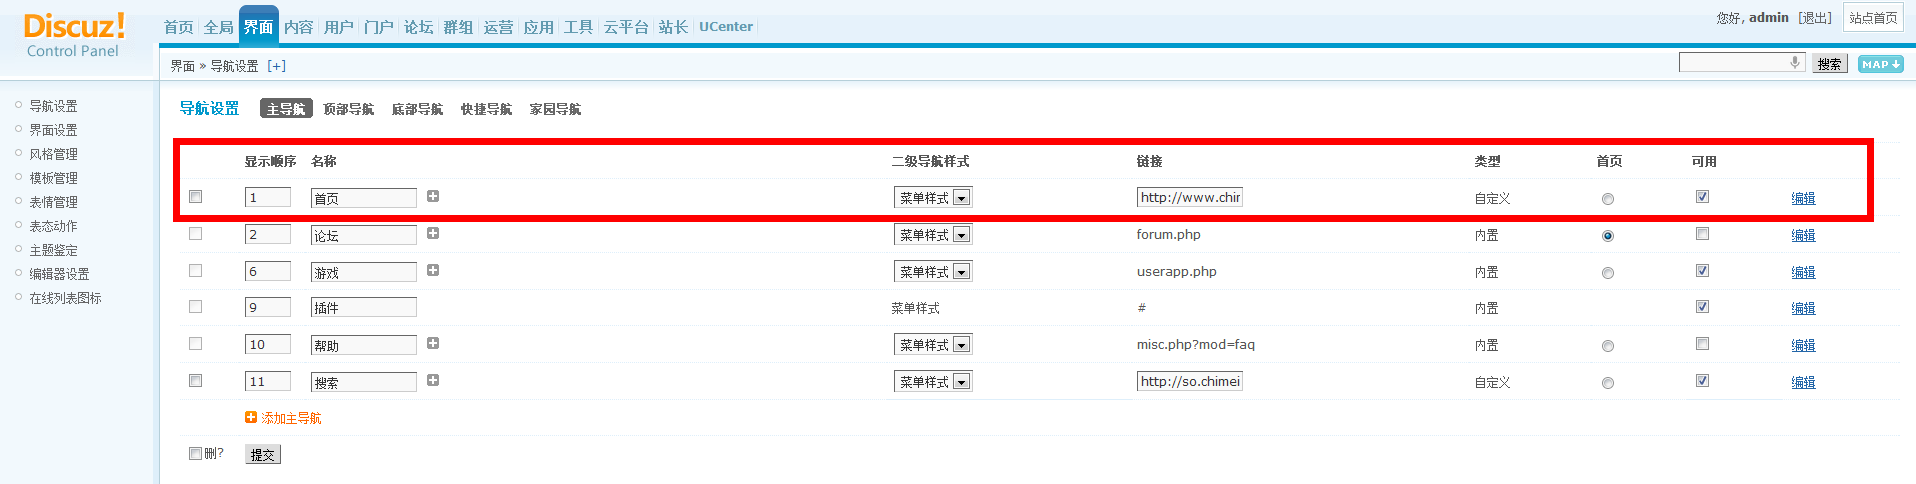Open 菜单样式 dropdown in 论坛 row
This screenshot has height=484, width=1916.
(933, 235)
